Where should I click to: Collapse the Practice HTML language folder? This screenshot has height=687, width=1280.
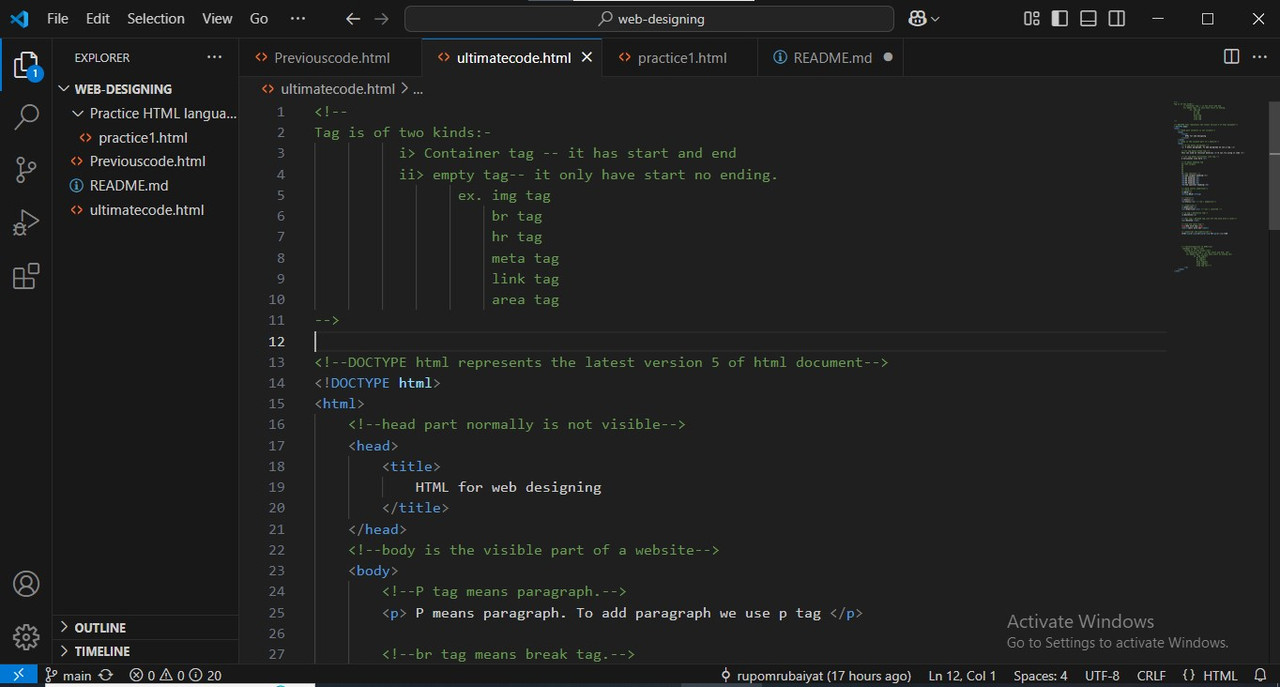point(146,113)
